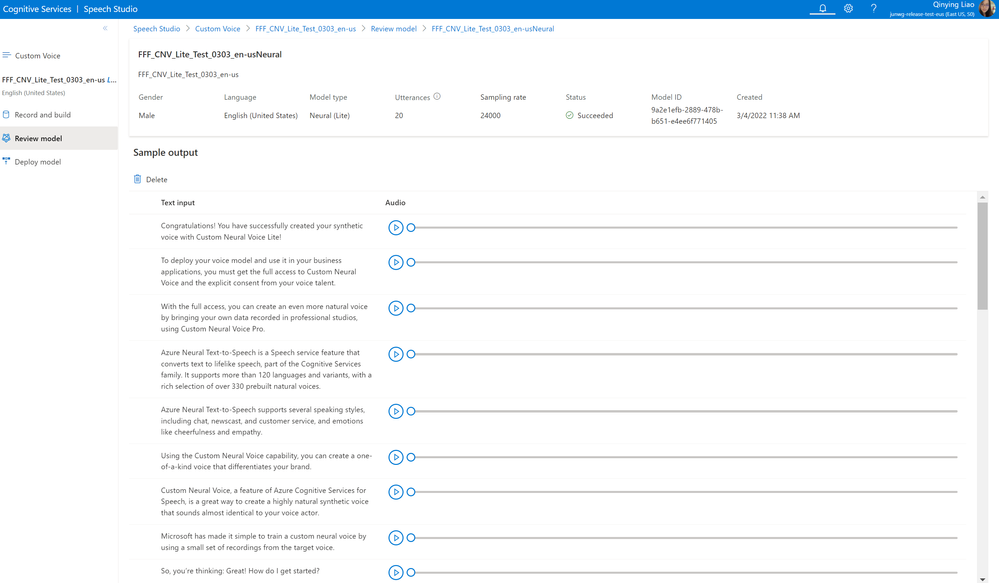Open the user profile avatar

click(x=987, y=8)
